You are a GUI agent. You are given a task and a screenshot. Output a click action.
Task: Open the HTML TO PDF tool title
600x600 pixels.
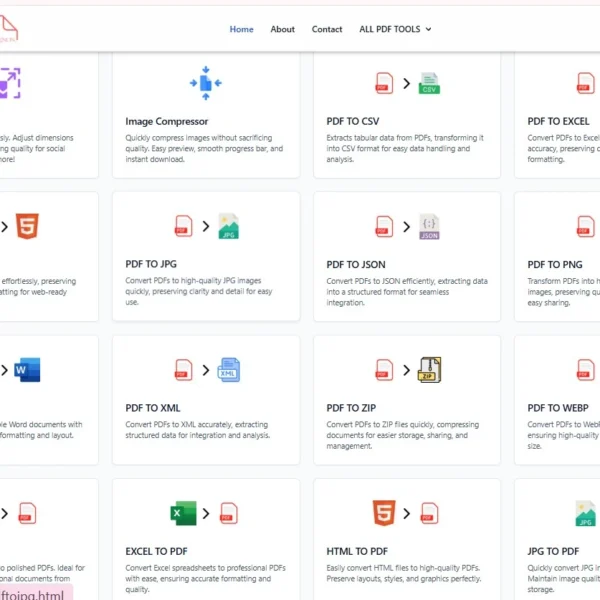(357, 551)
